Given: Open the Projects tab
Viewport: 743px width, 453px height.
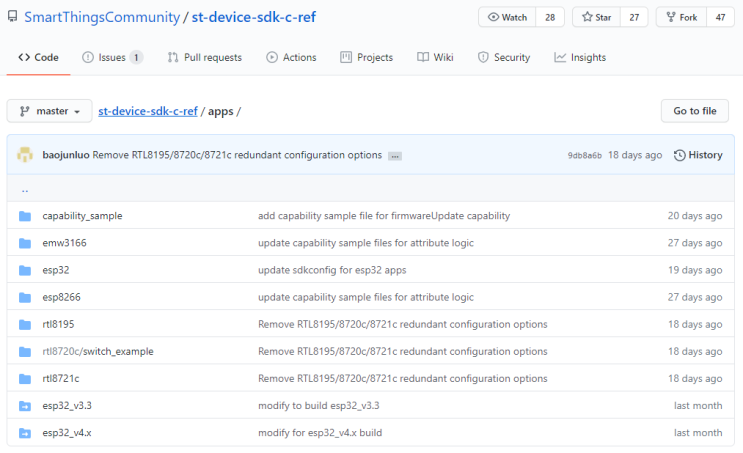Looking at the screenshot, I should (366, 57).
